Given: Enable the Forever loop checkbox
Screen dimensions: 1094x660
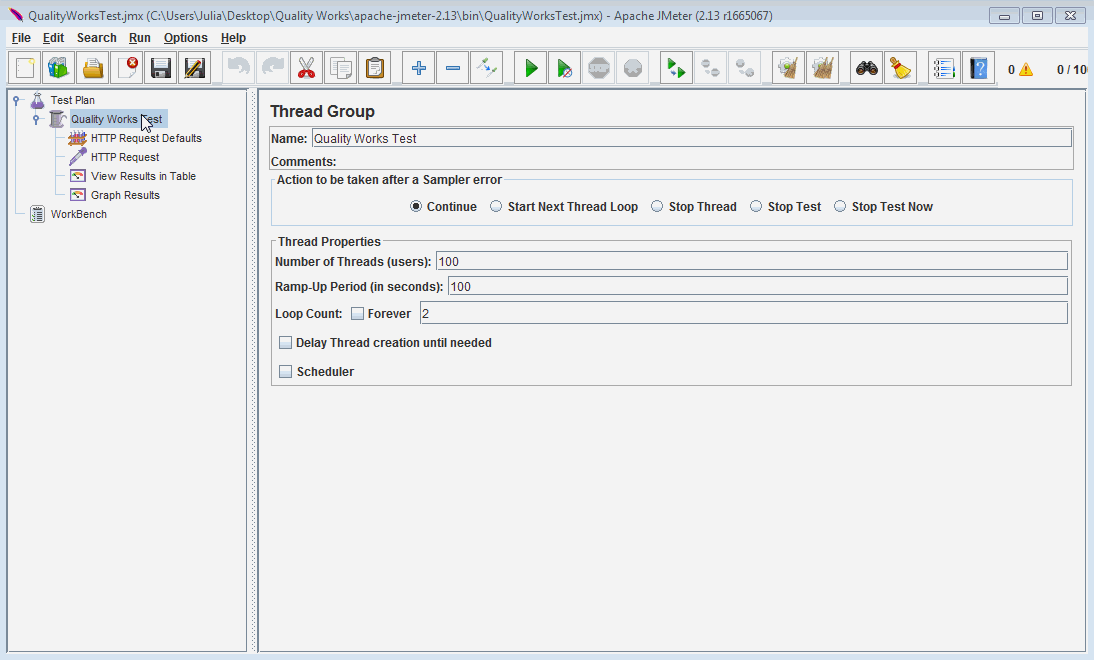Looking at the screenshot, I should pos(357,314).
